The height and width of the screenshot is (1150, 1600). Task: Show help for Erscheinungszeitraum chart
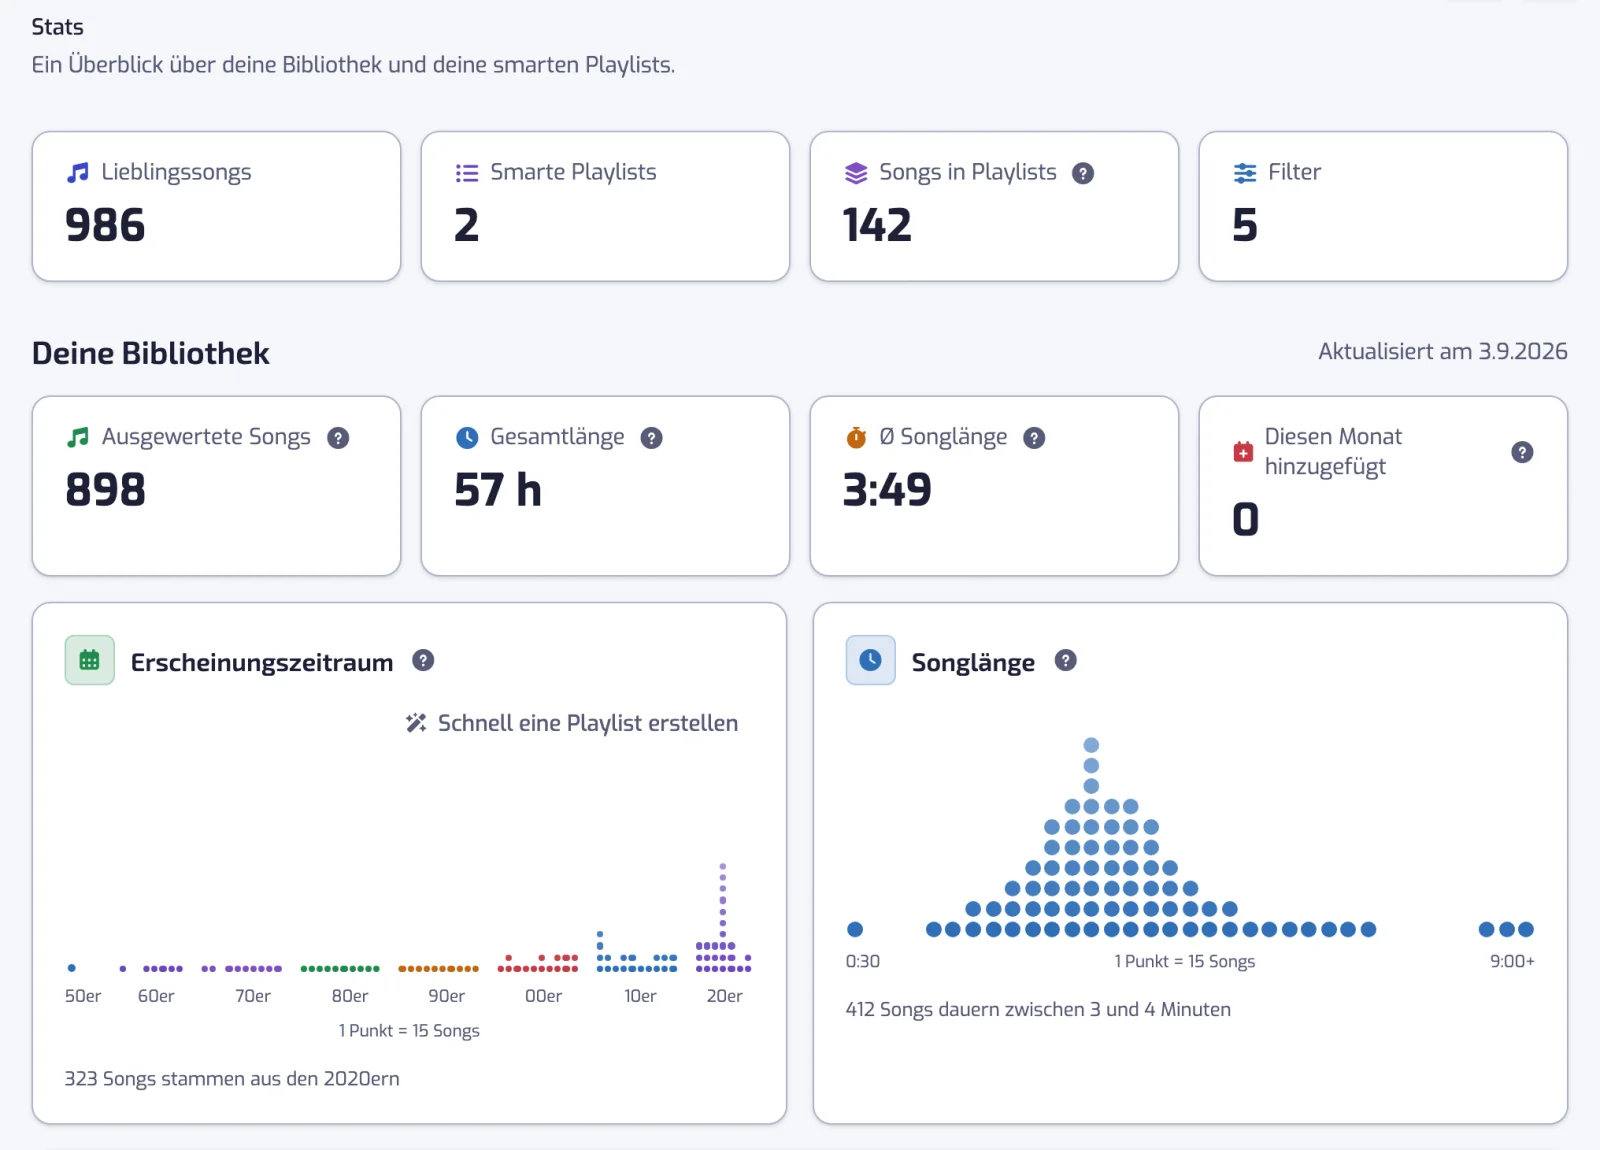[424, 661]
